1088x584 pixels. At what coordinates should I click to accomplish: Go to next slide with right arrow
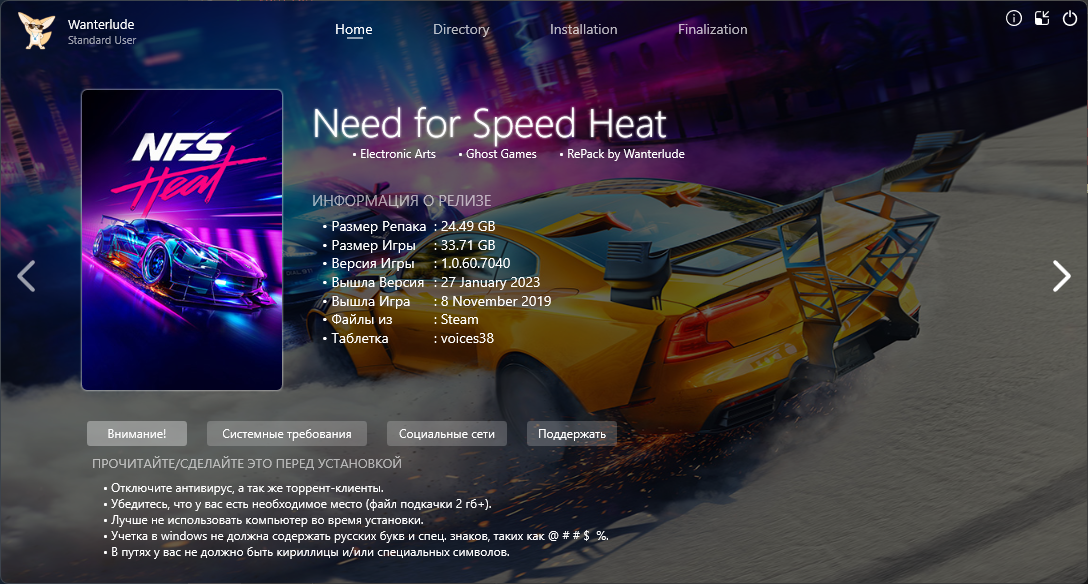click(x=1061, y=276)
